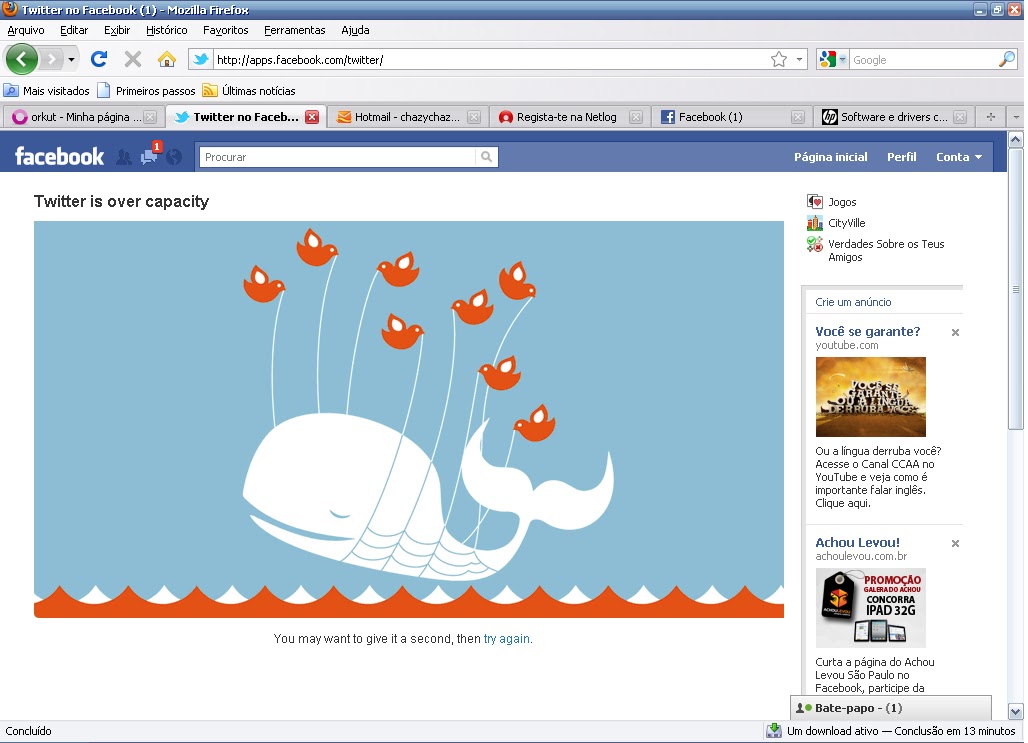
Task: Reload the page with the refresh icon
Action: (x=99, y=60)
